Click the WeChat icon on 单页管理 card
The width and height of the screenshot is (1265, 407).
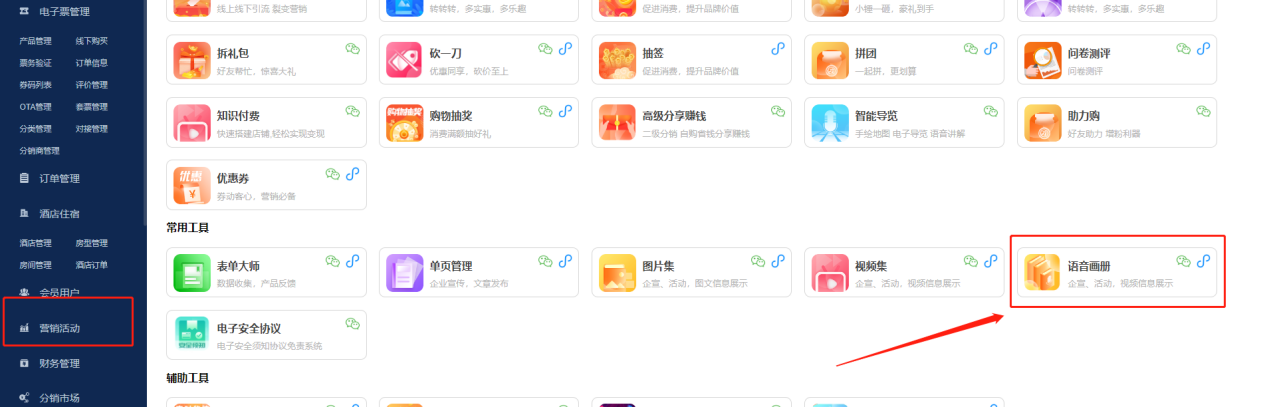(x=545, y=261)
